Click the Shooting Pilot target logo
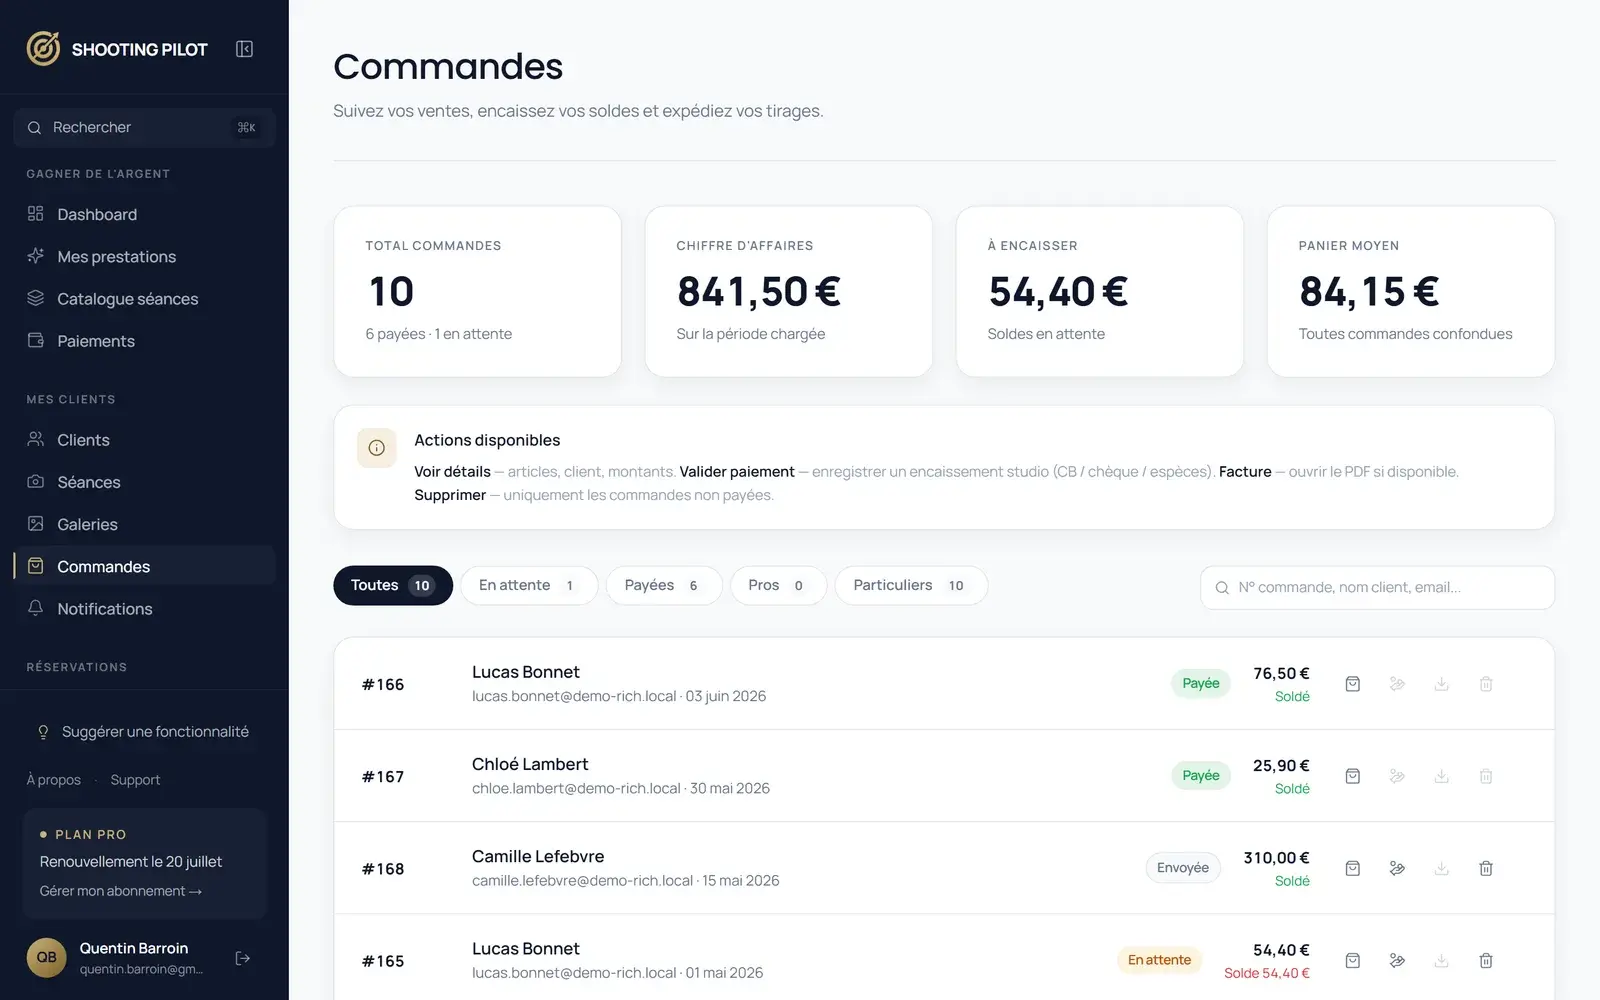This screenshot has width=1600, height=1000. [x=43, y=48]
